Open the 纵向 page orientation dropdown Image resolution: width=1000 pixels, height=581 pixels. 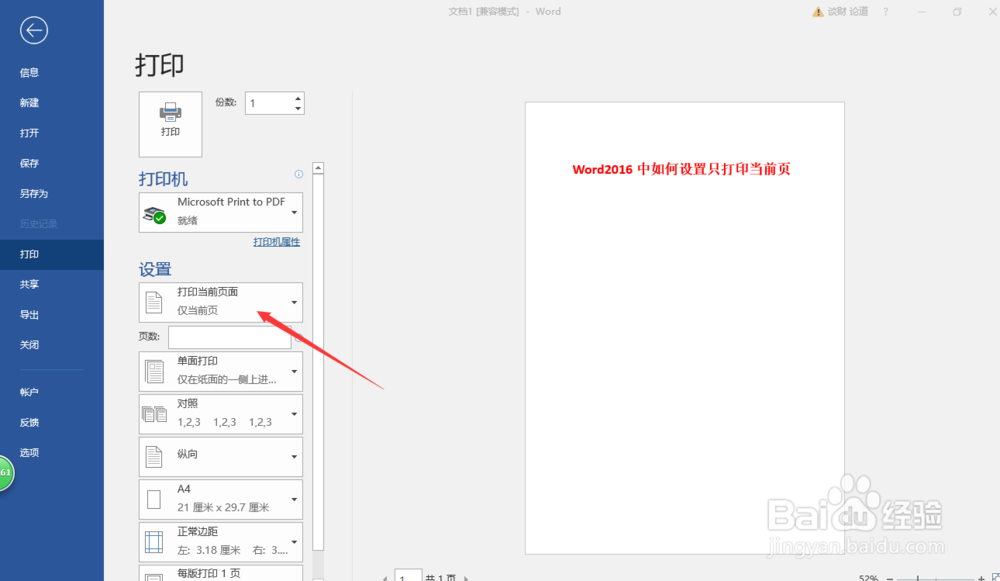294,457
